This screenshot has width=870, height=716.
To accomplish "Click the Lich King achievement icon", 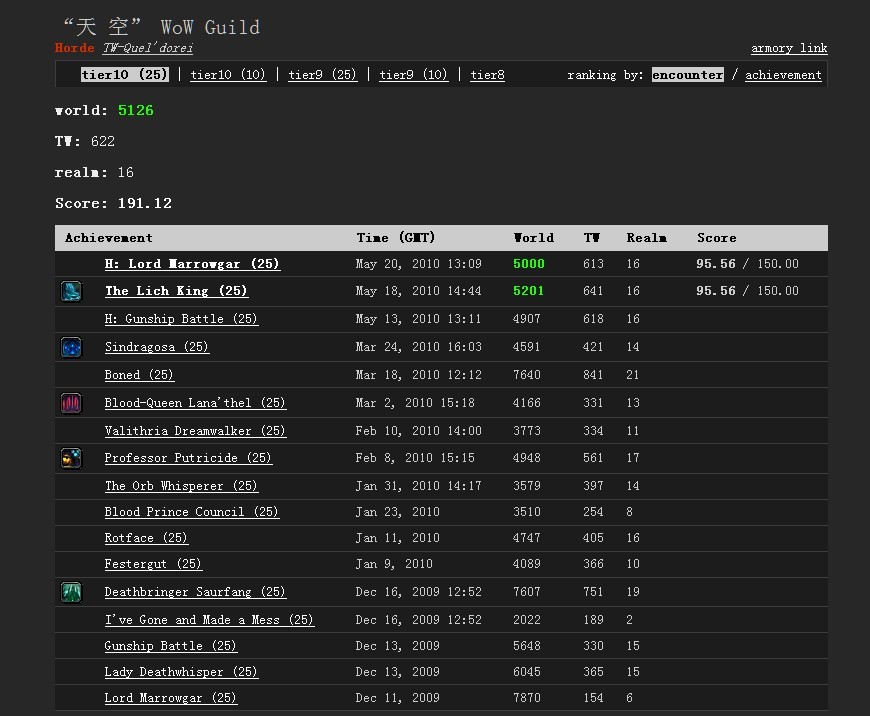I will pyautogui.click(x=71, y=291).
